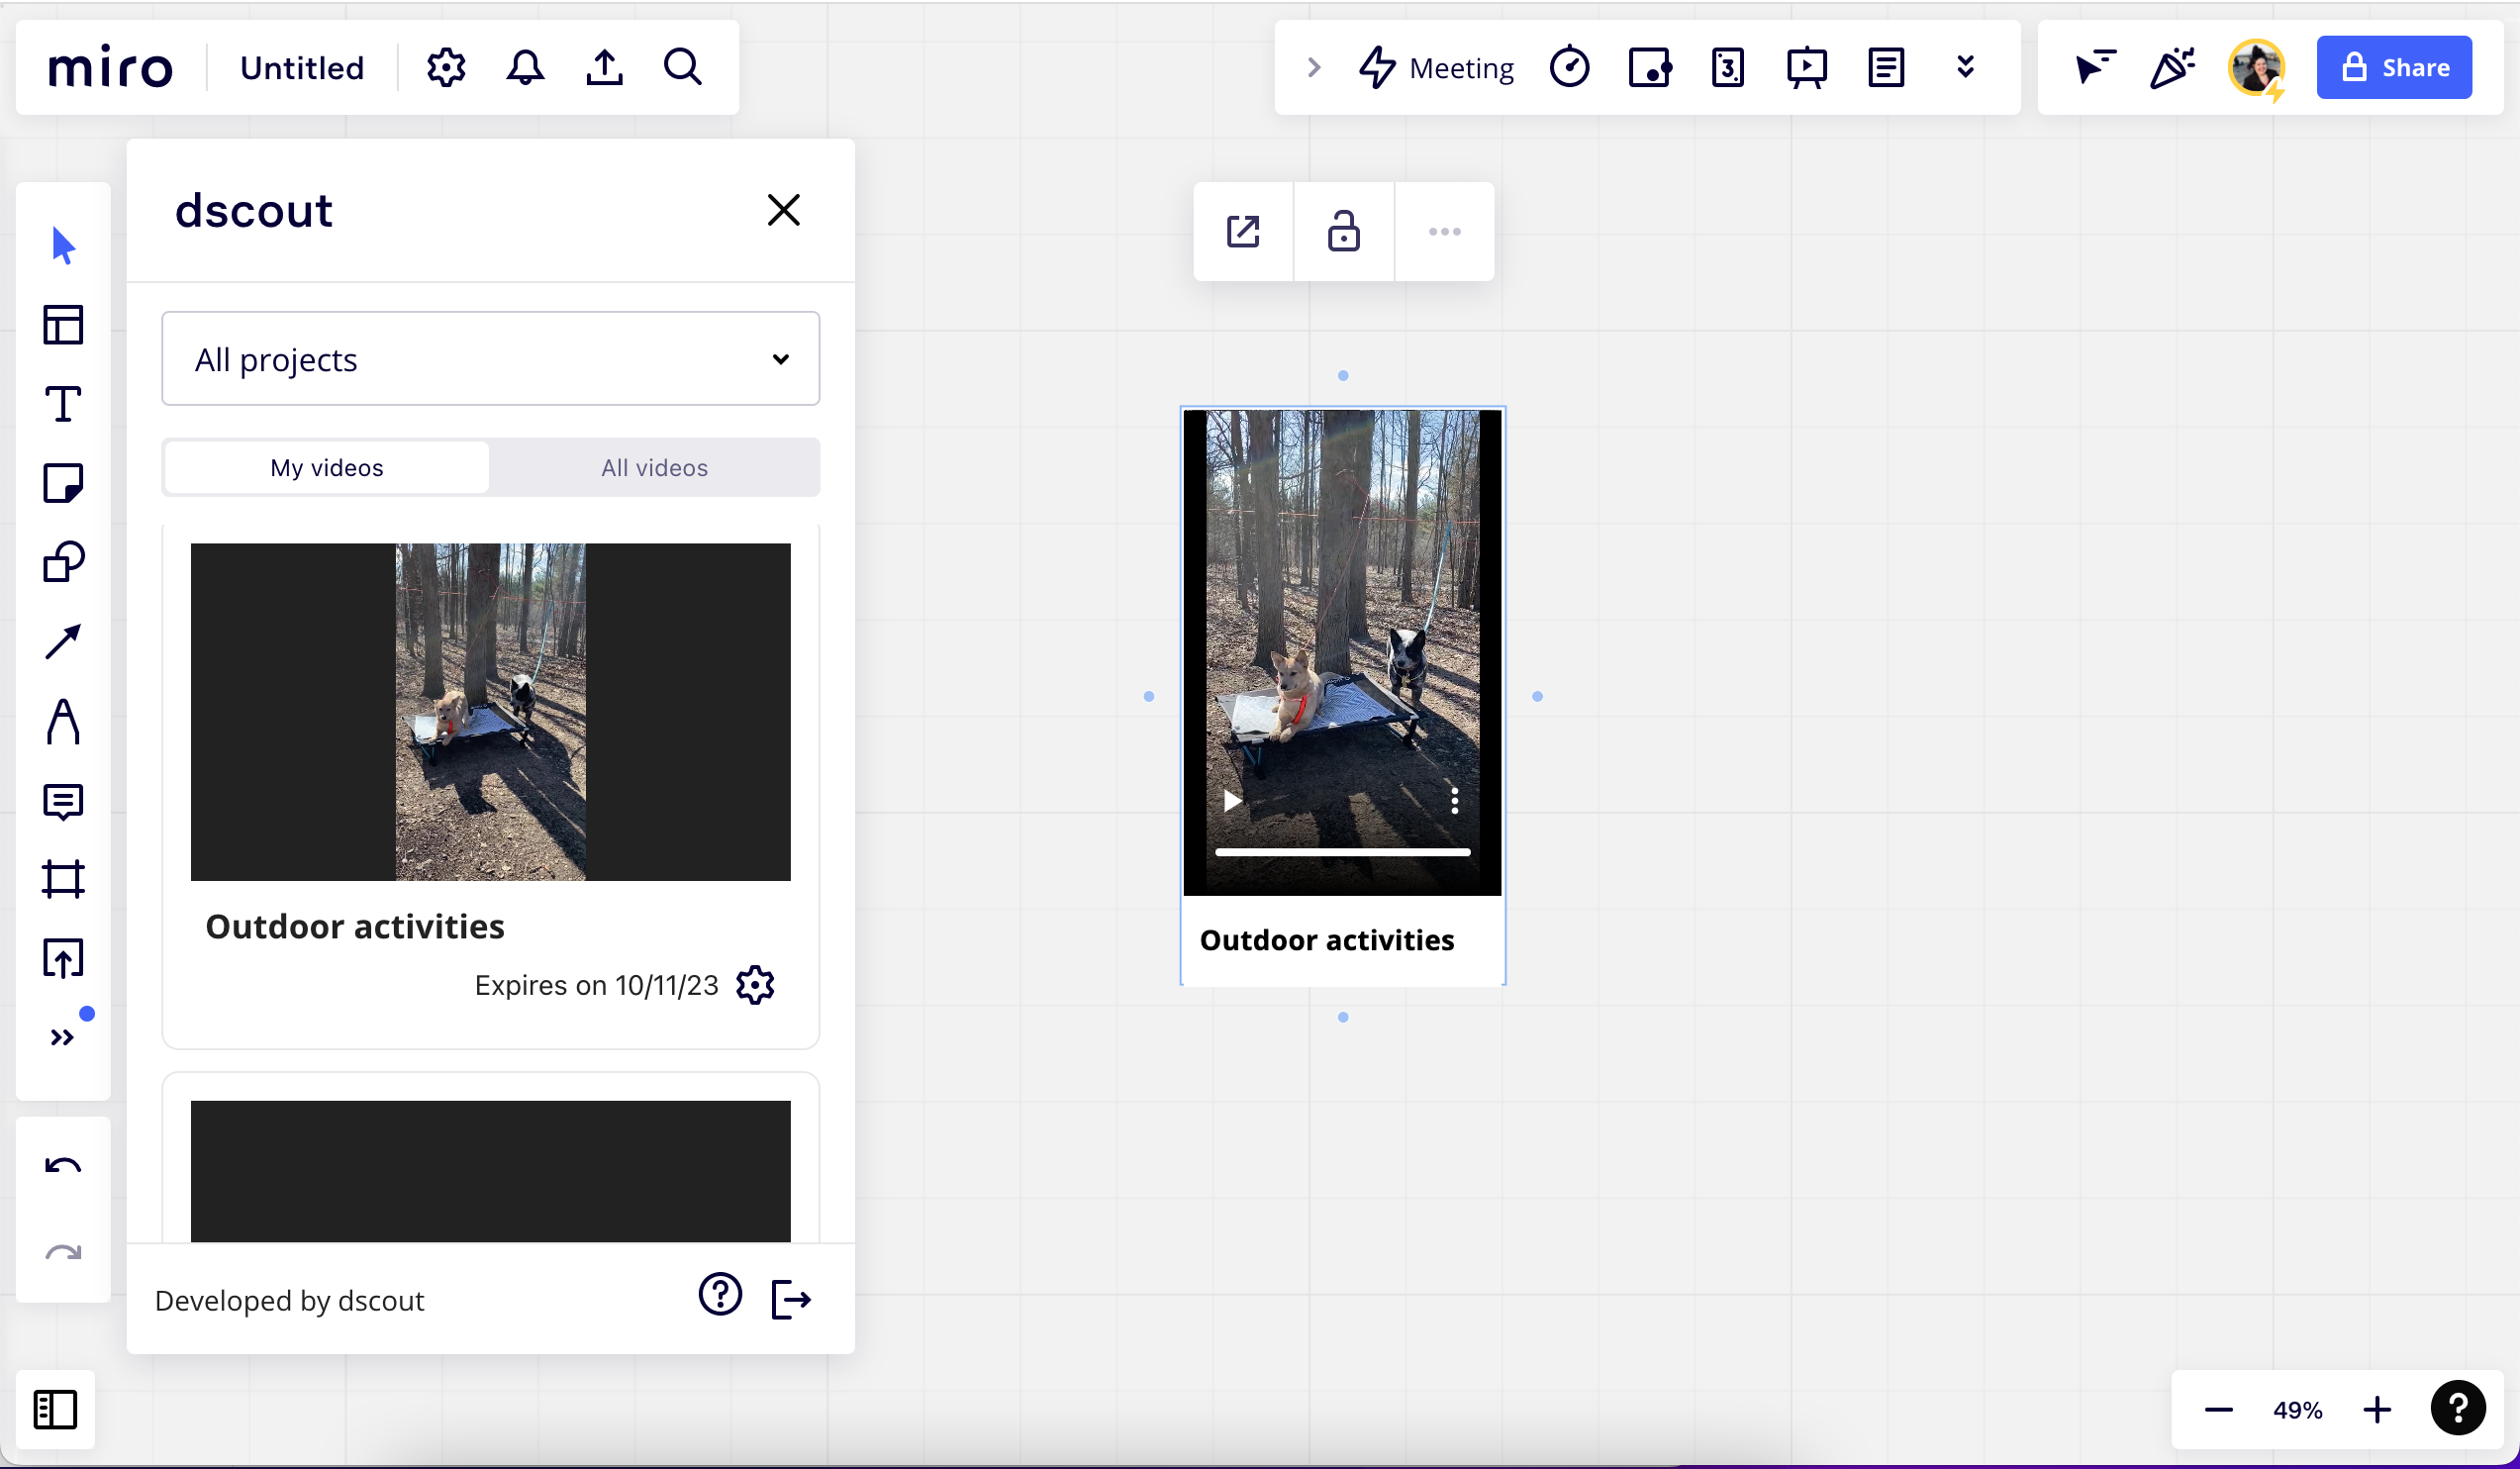Image resolution: width=2520 pixels, height=1469 pixels.
Task: Open the board search magnifier
Action: [683, 67]
